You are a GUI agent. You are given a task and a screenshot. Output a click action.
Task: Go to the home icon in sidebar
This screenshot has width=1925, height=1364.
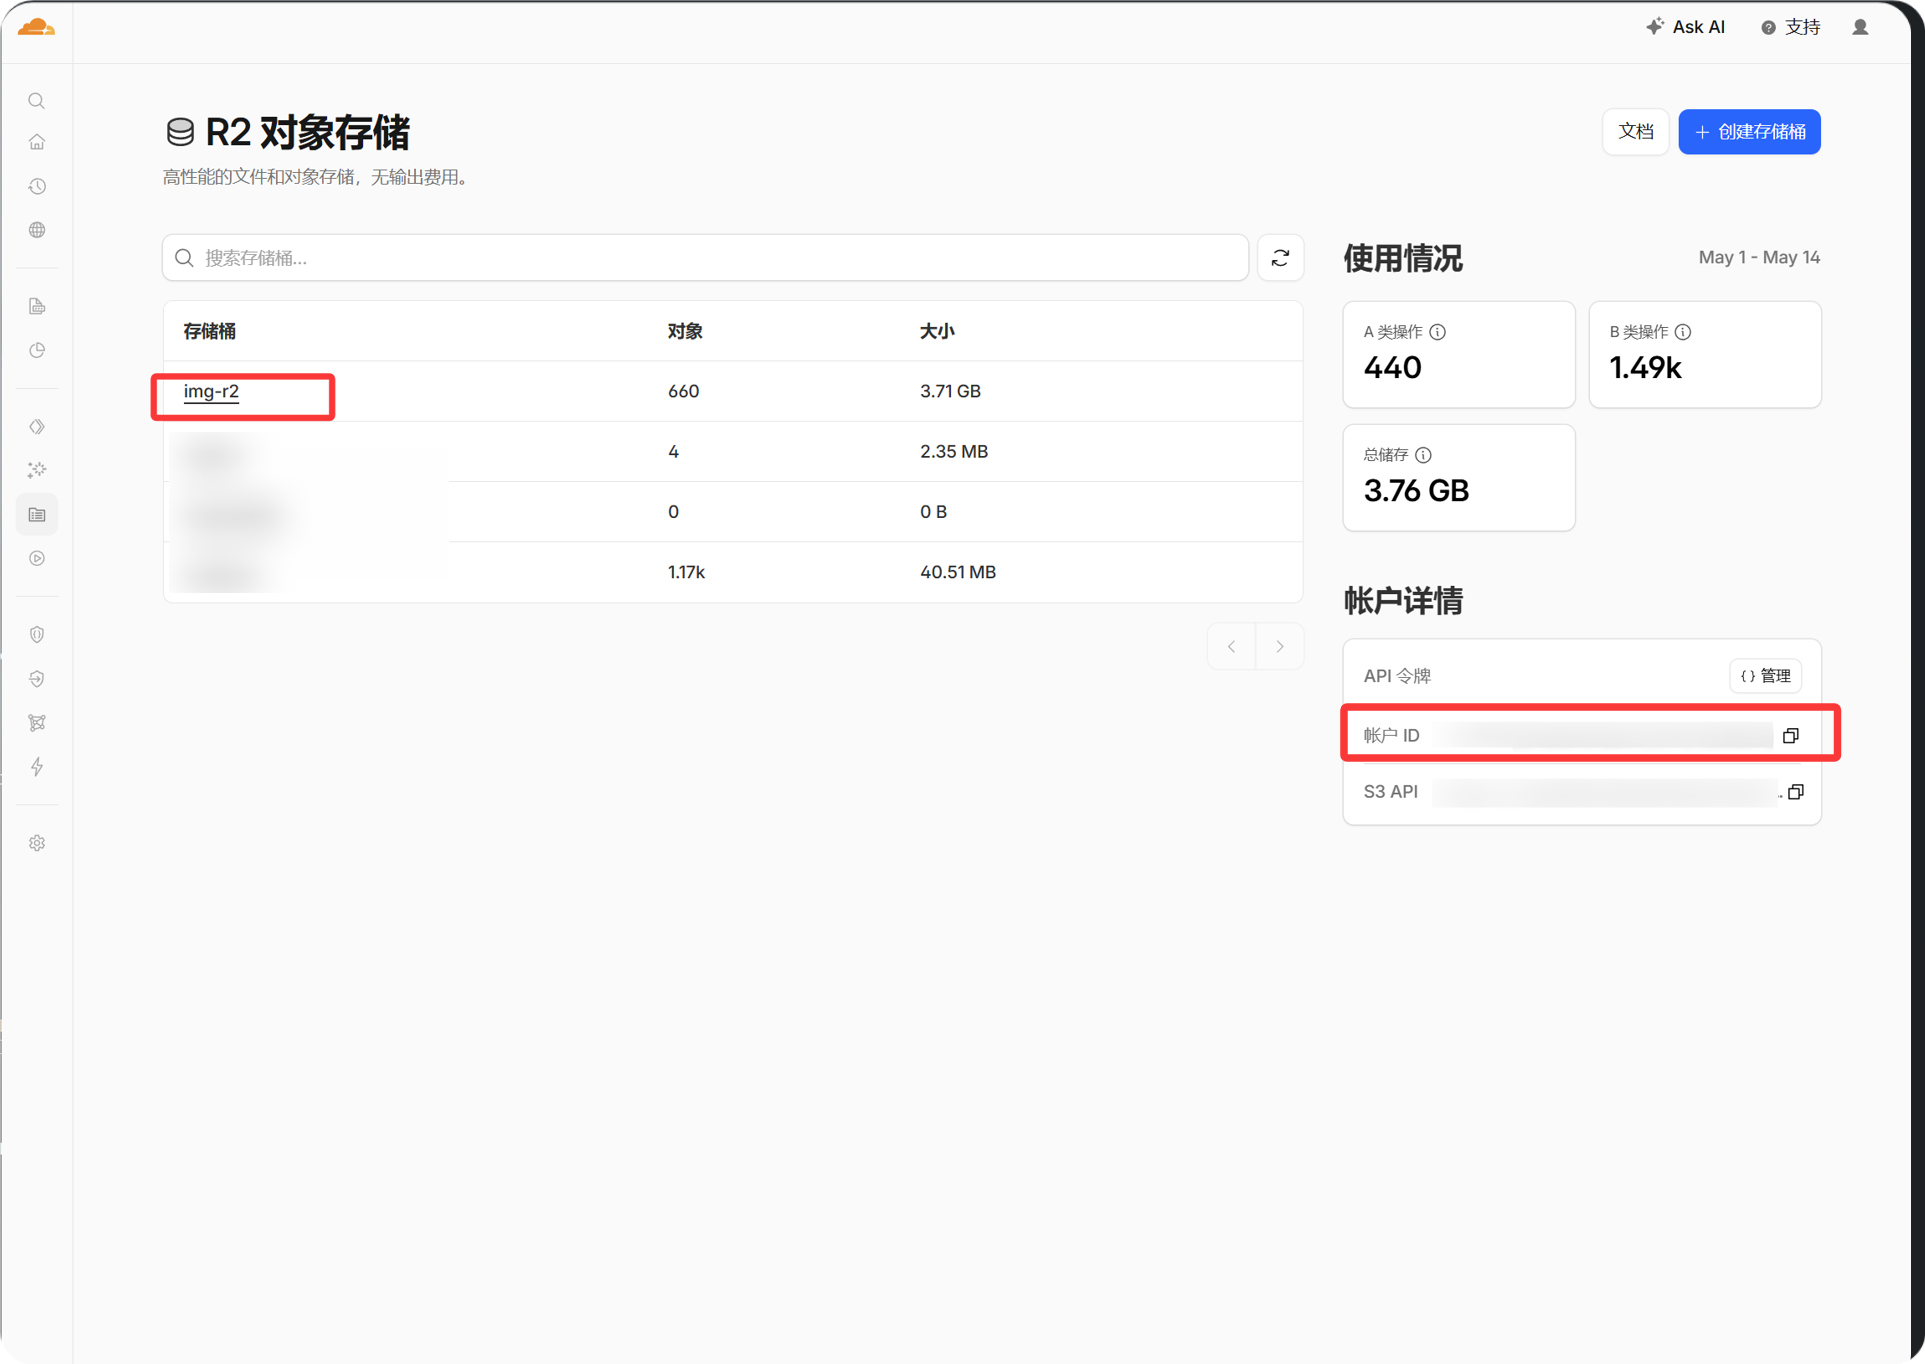(x=37, y=142)
